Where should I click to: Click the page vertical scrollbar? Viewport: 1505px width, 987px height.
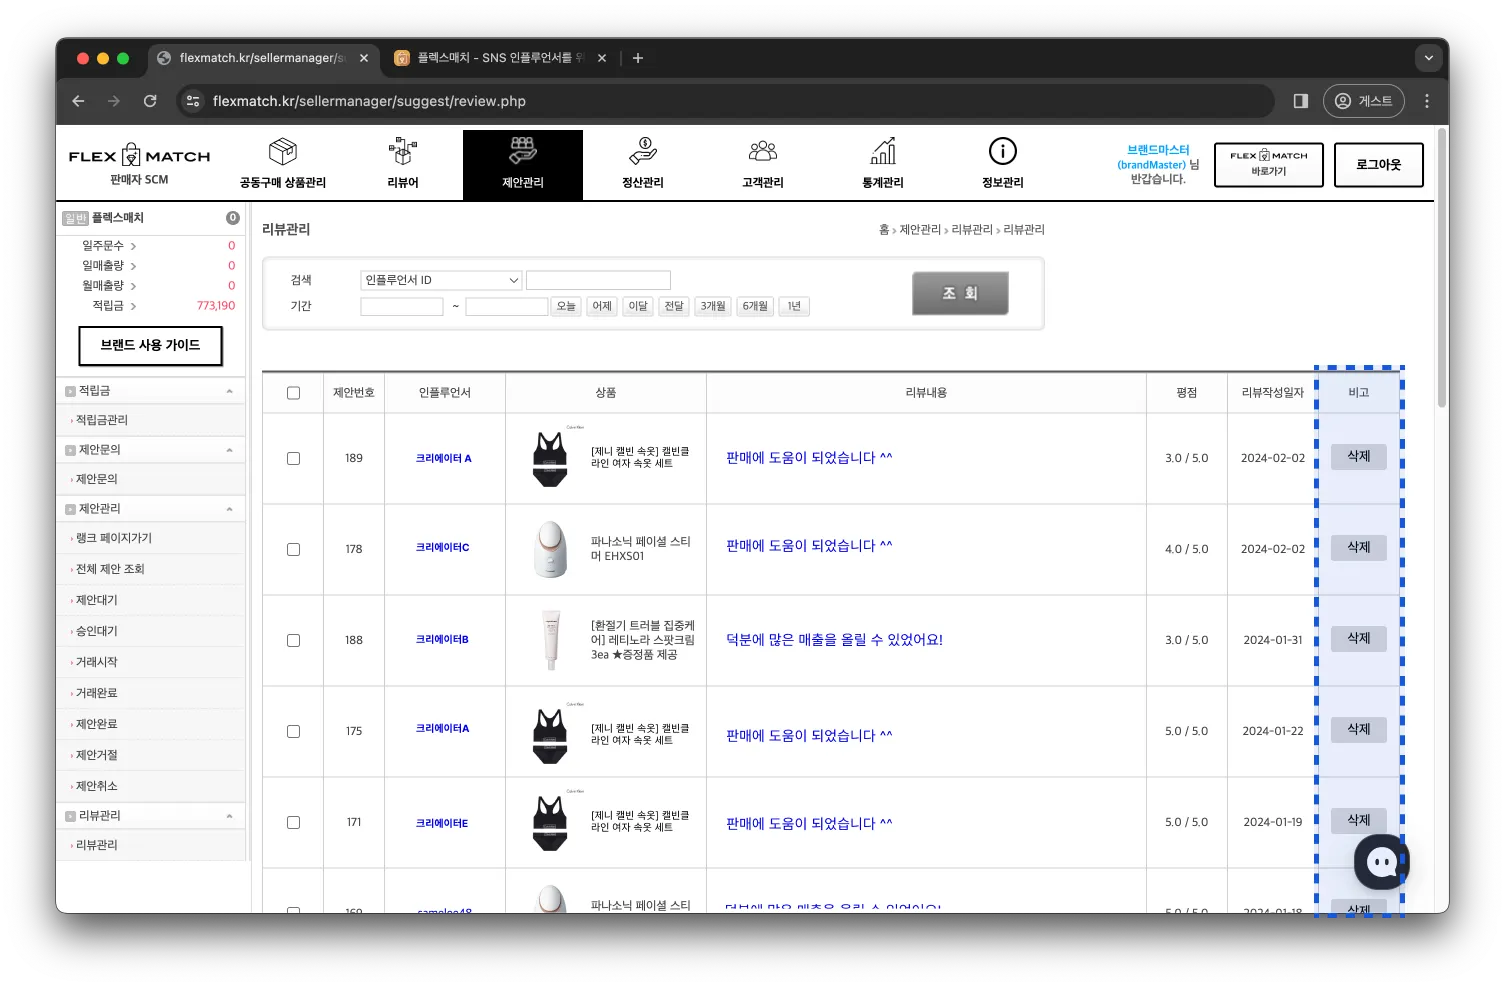1442,267
